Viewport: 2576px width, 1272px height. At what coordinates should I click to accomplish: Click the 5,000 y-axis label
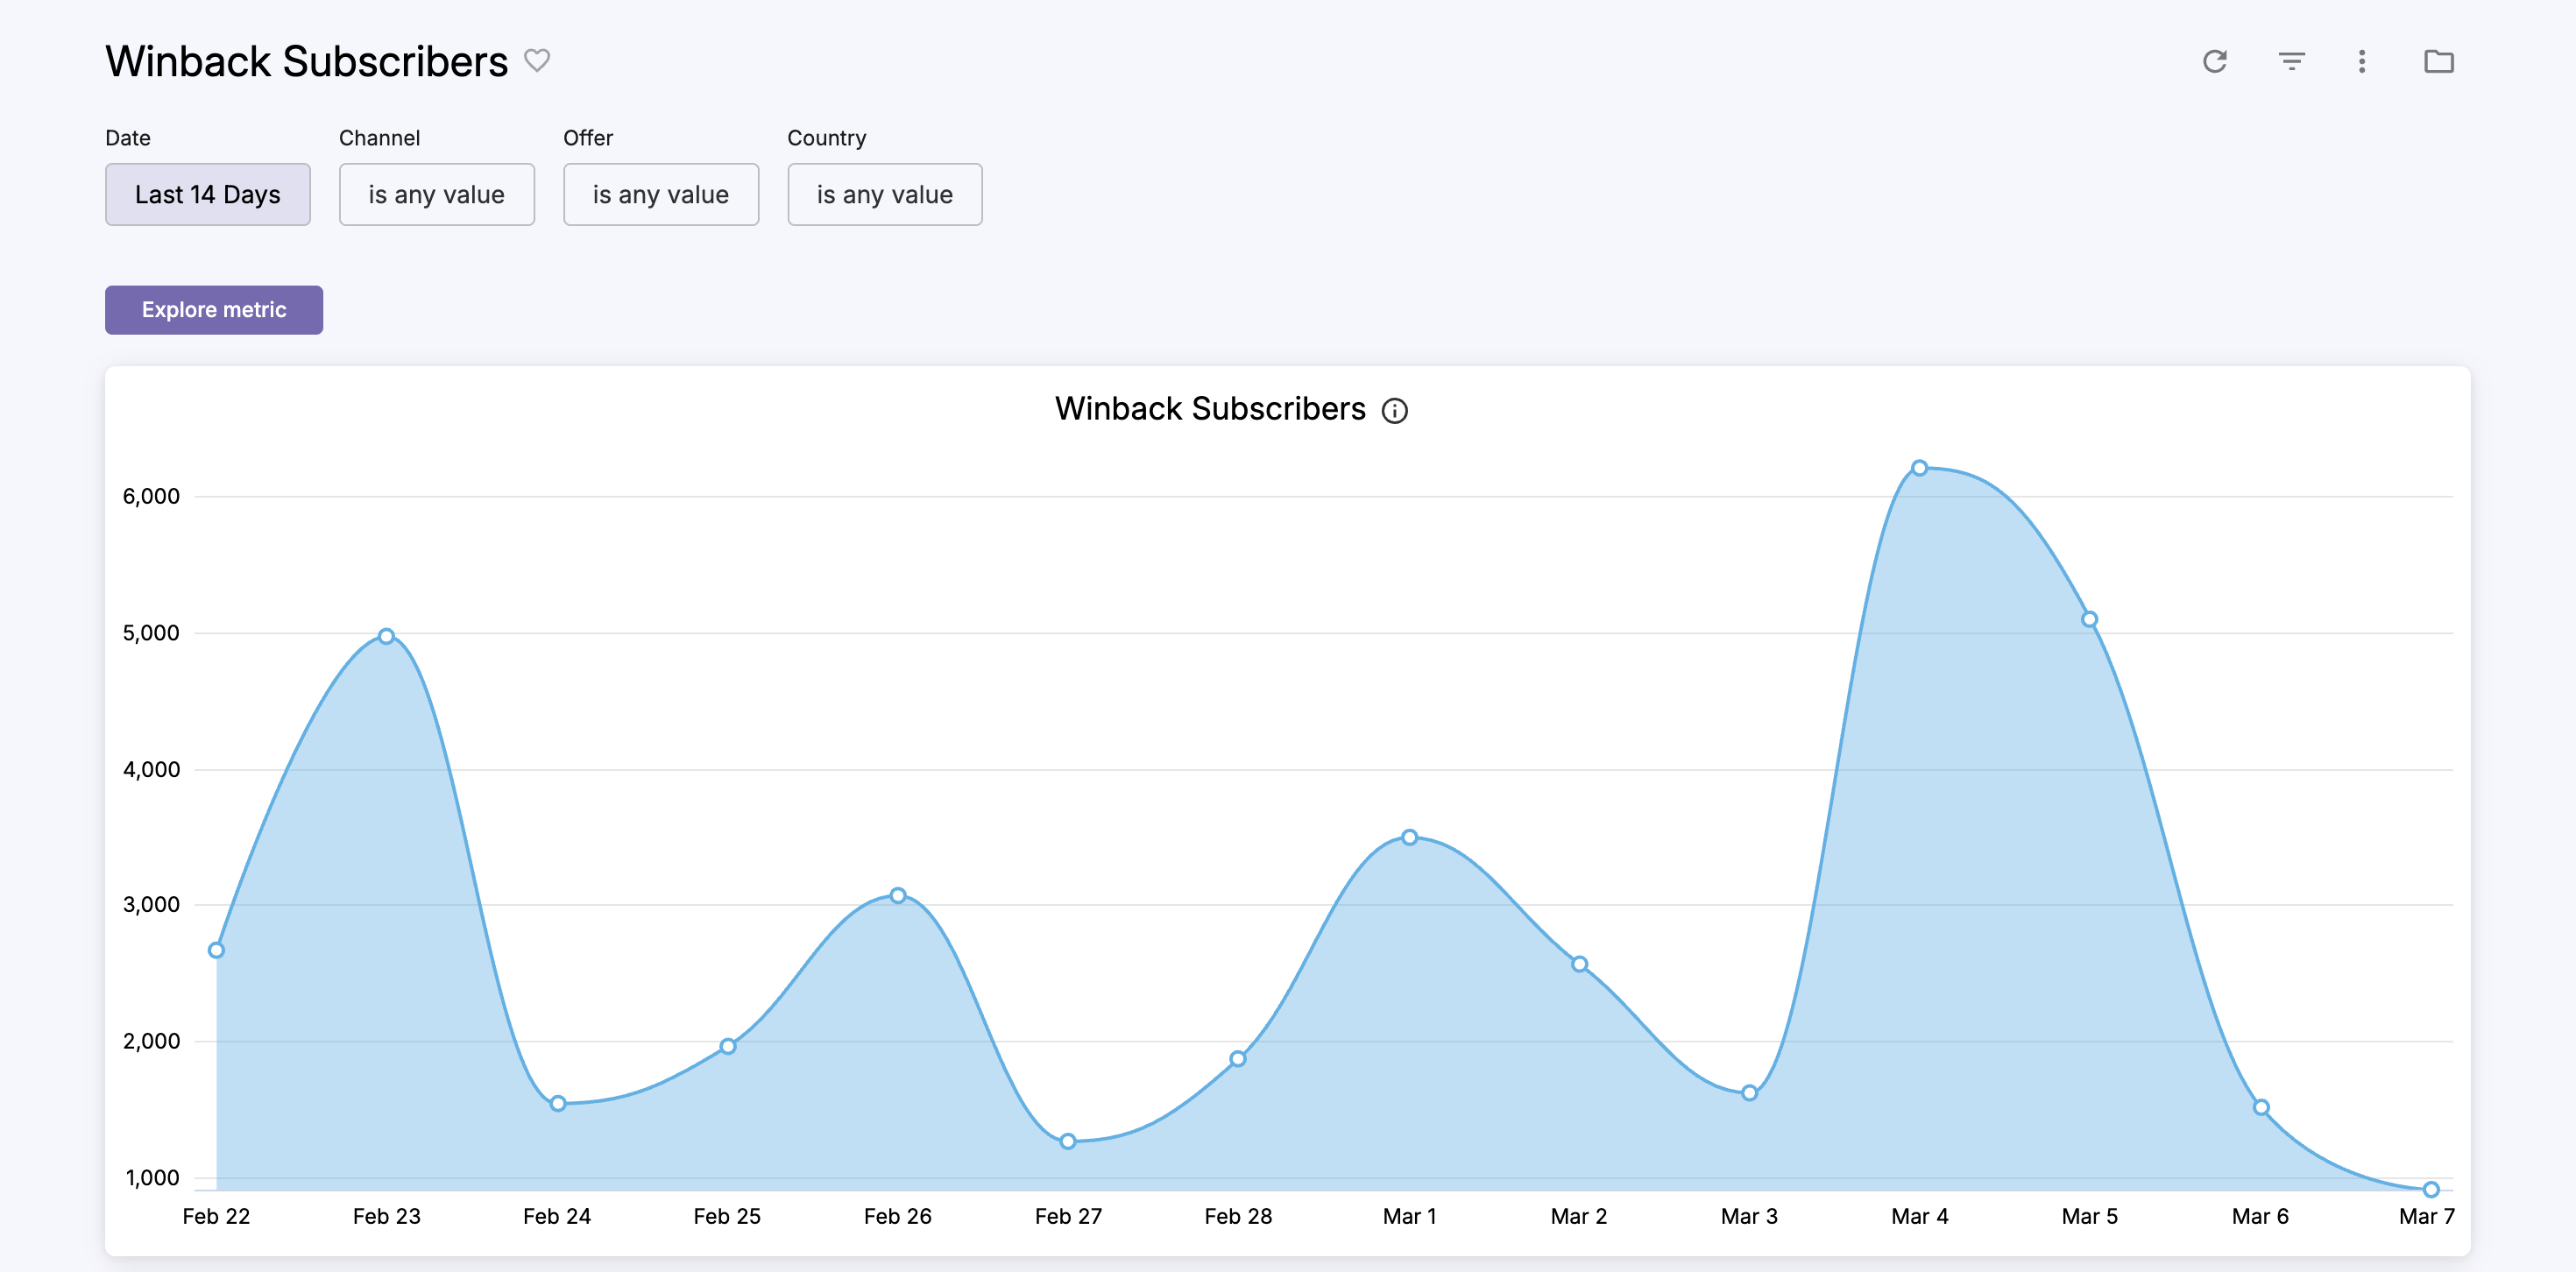(151, 633)
